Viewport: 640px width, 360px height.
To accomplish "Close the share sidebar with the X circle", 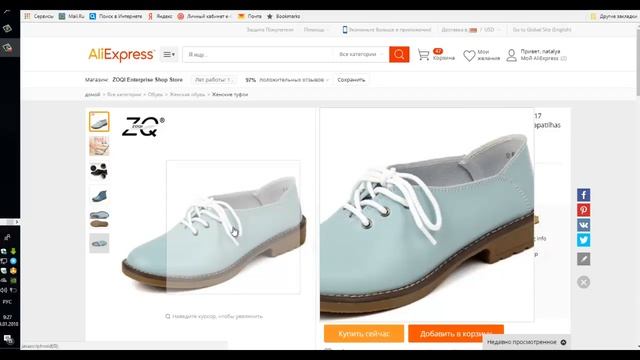I will 583,282.
